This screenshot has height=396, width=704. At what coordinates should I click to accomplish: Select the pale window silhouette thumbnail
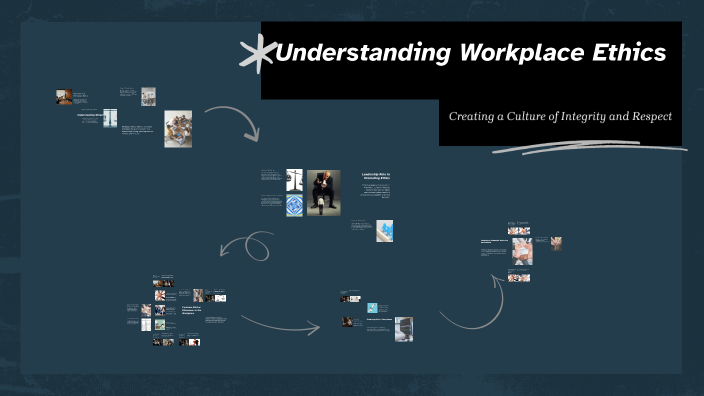(110, 118)
